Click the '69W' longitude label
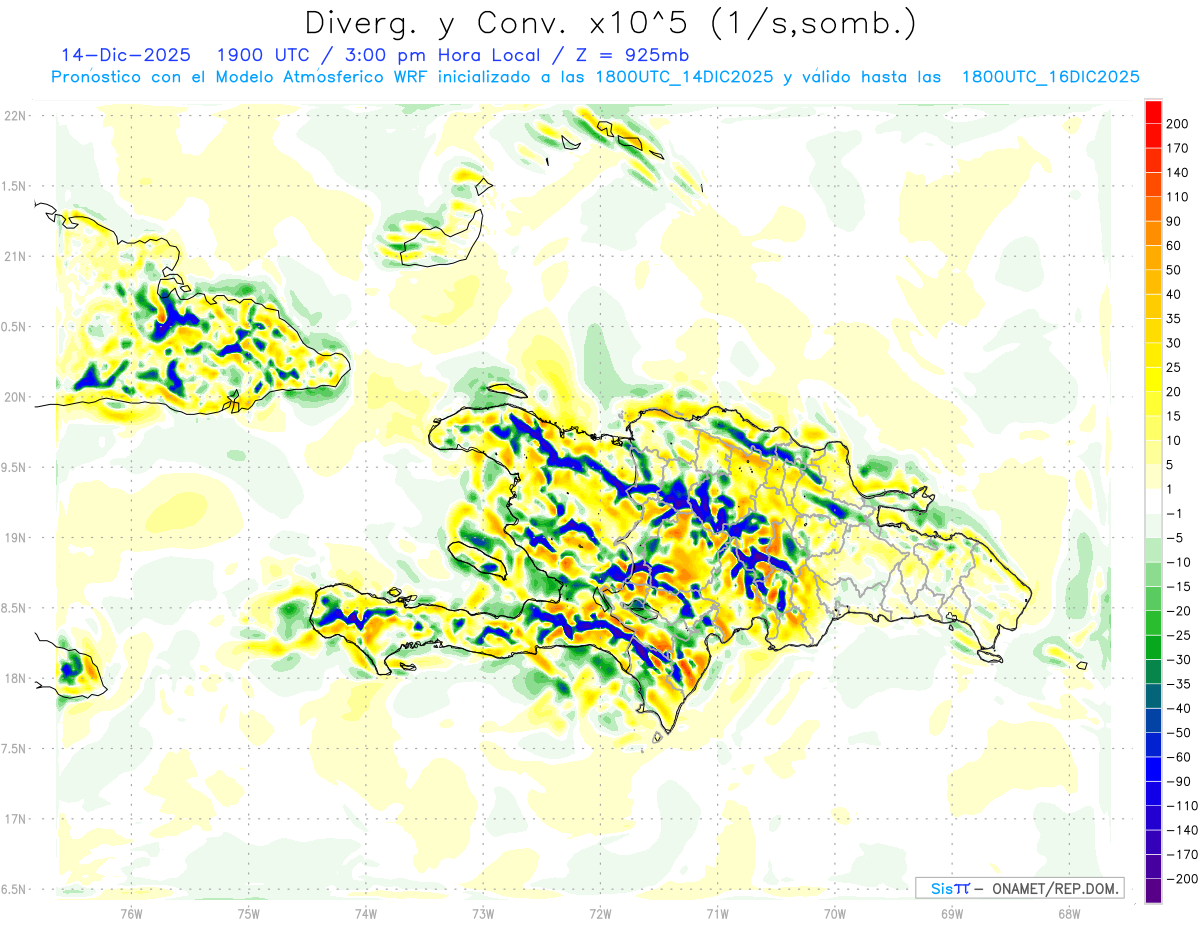The width and height of the screenshot is (1200, 927). 952,913
